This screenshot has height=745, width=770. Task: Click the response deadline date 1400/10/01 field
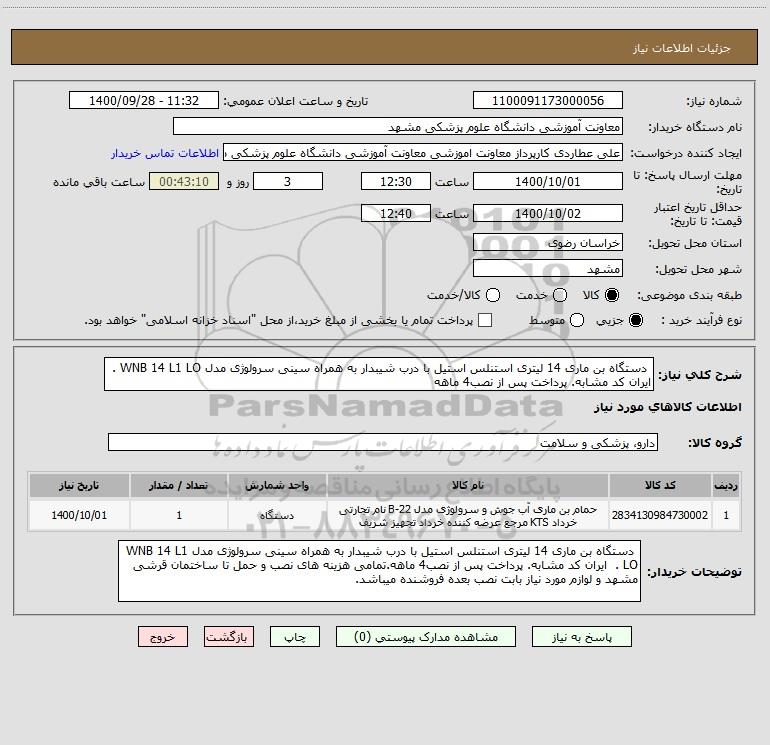548,182
